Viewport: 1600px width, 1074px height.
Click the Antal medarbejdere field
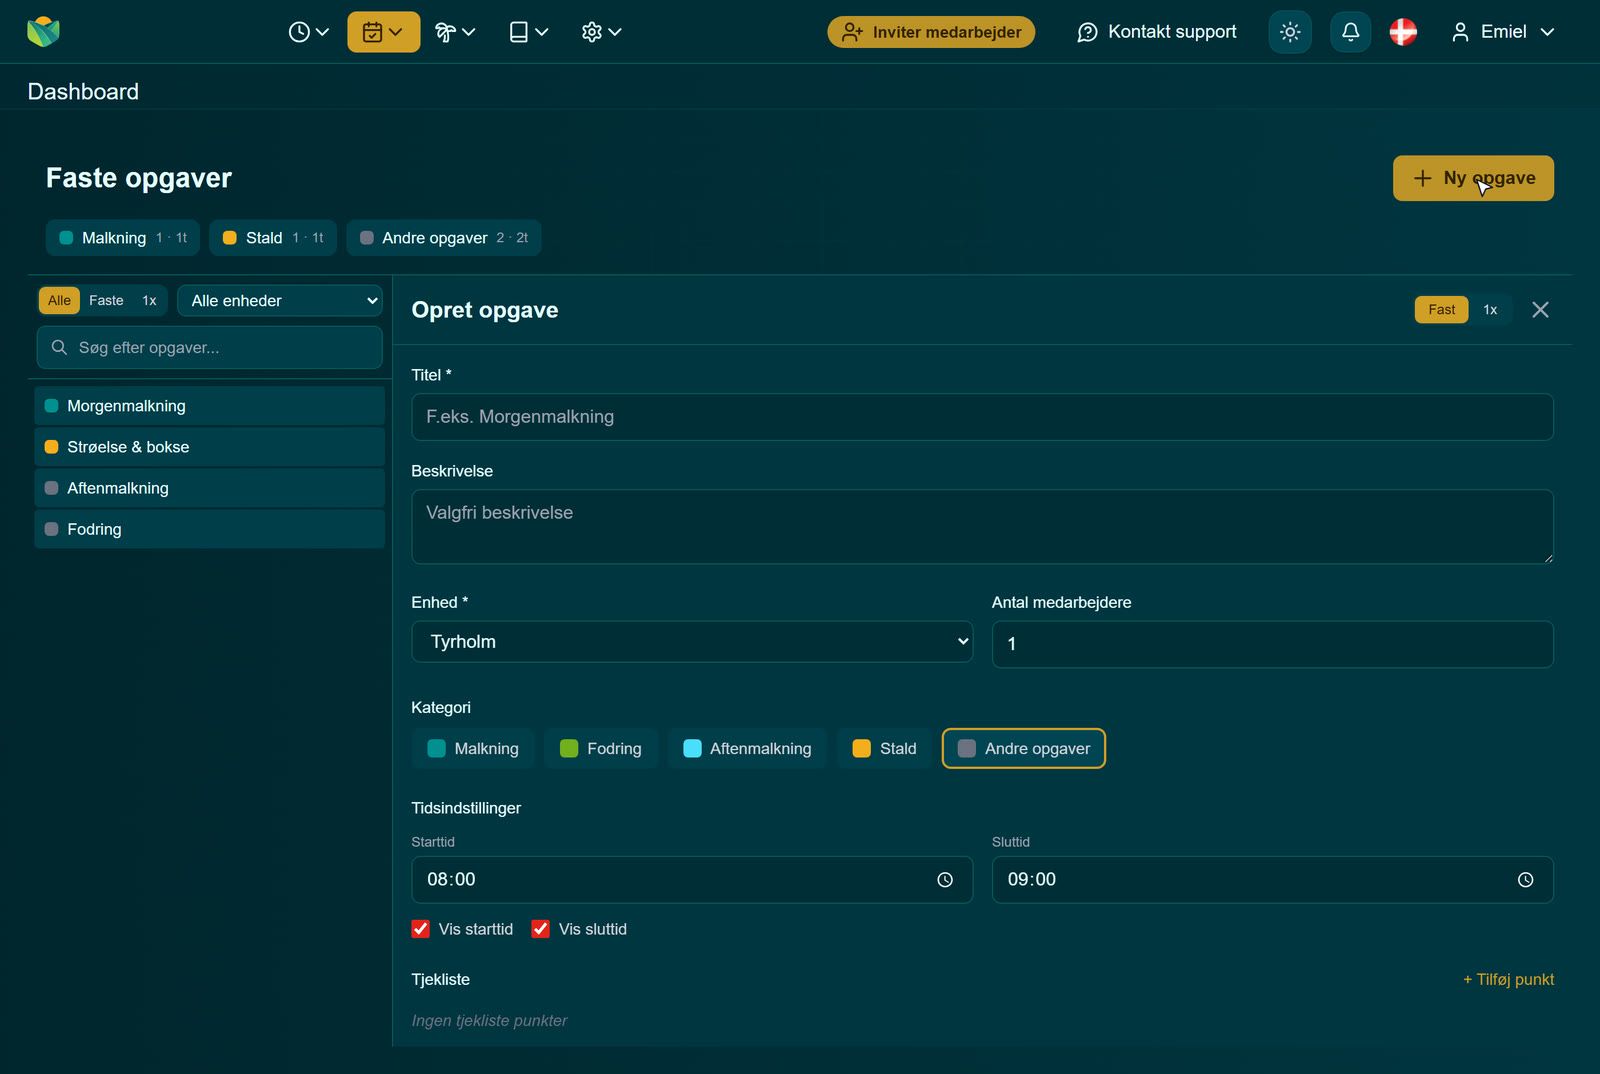(x=1272, y=644)
